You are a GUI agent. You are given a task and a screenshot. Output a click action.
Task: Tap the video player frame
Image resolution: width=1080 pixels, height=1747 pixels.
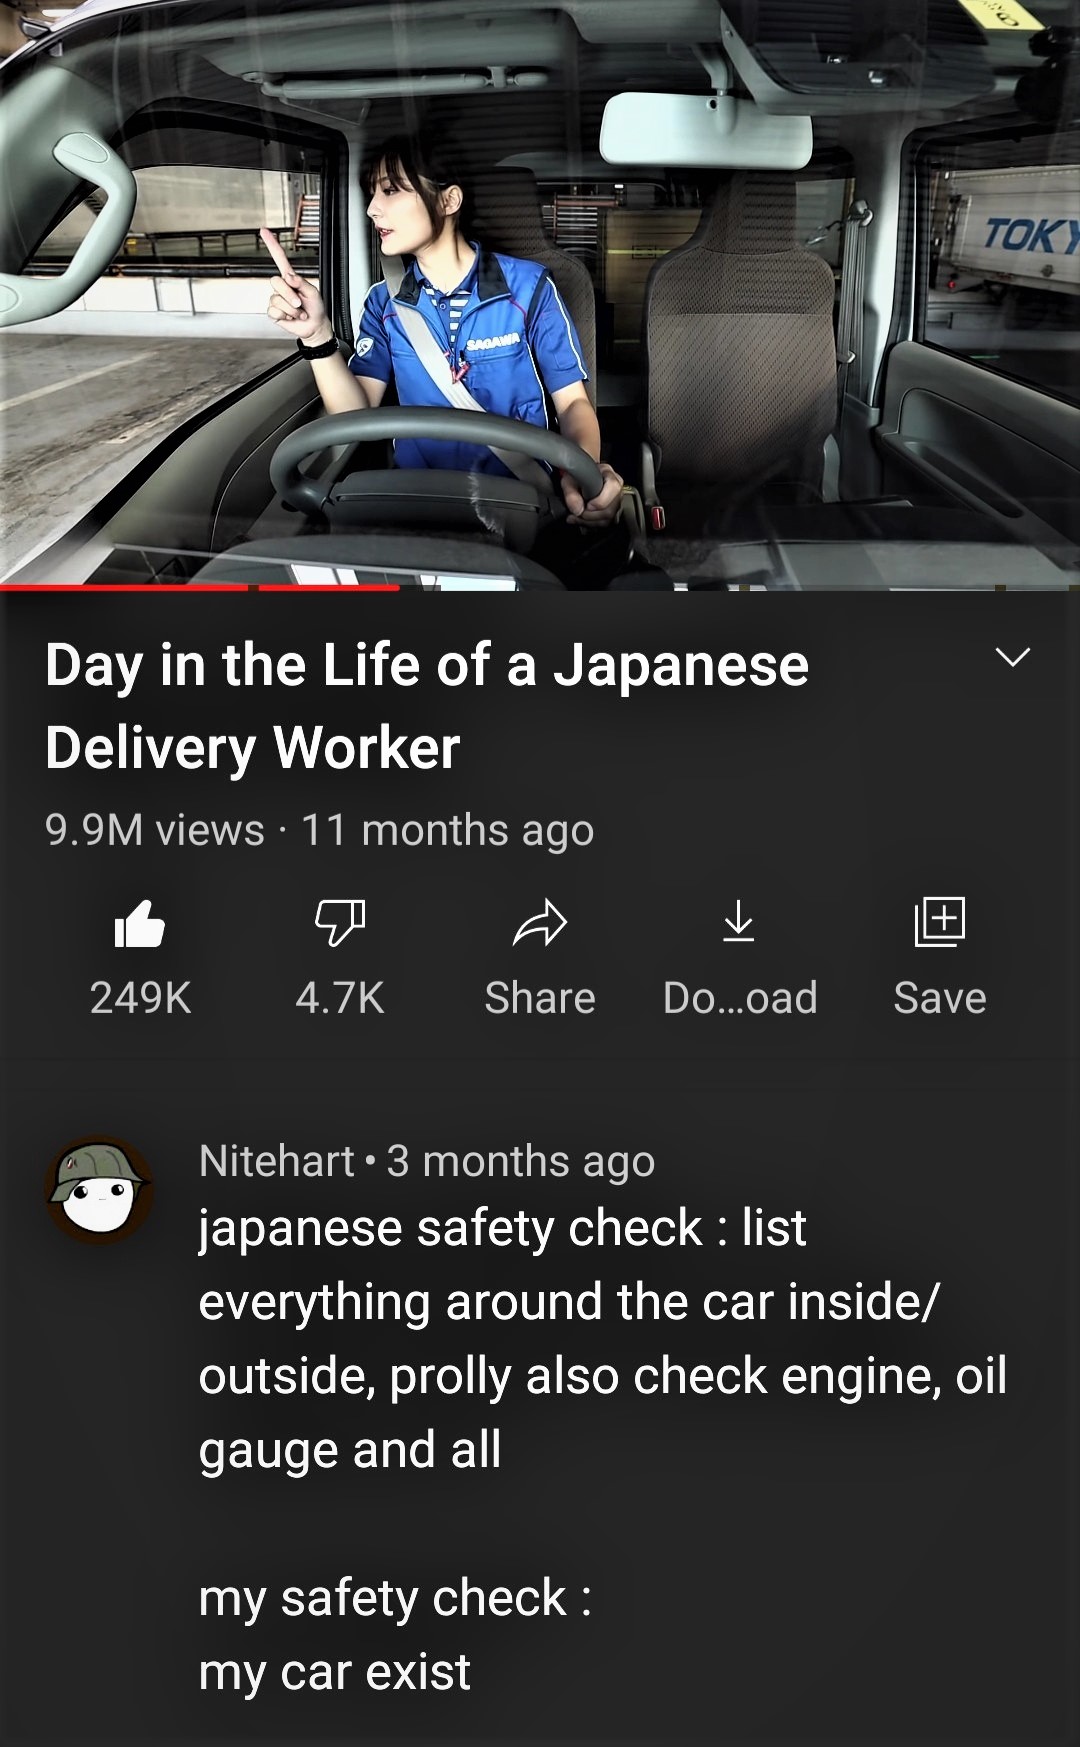click(x=540, y=293)
